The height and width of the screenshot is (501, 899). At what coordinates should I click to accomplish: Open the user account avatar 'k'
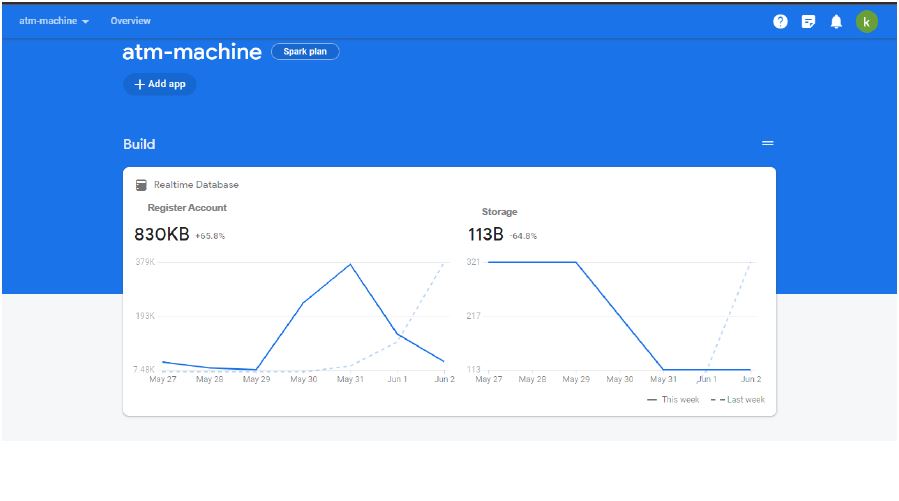[866, 22]
